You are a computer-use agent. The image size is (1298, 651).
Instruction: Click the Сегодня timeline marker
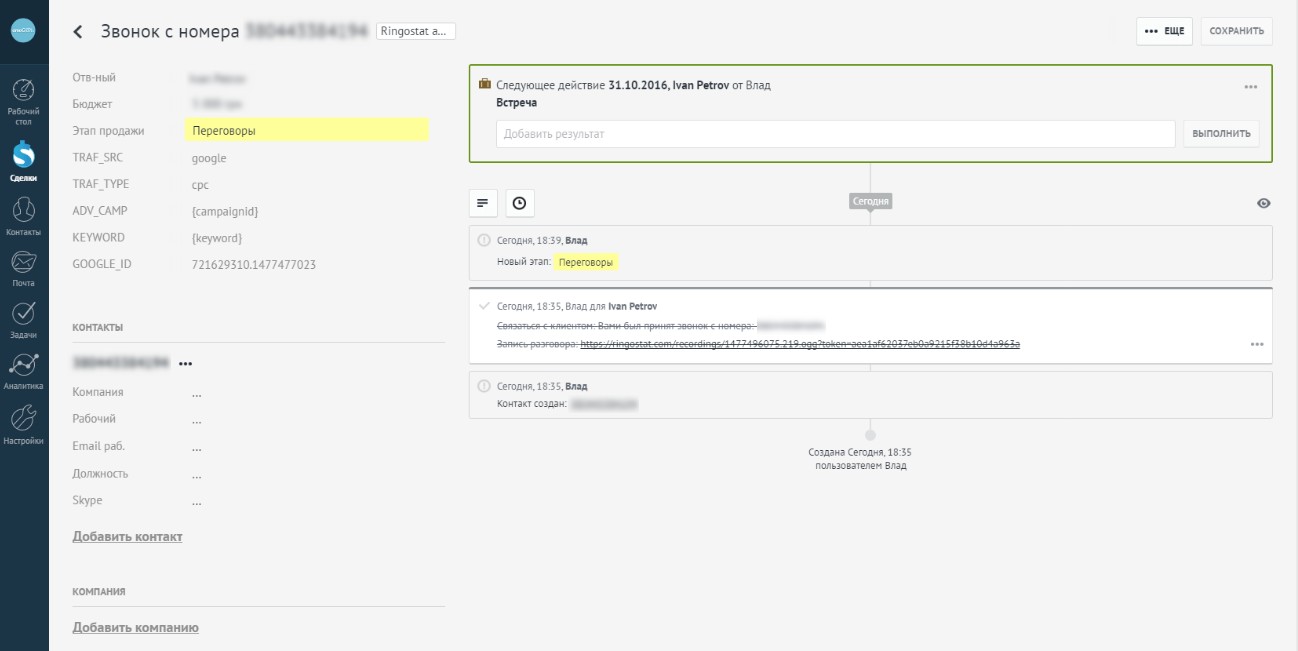click(870, 201)
